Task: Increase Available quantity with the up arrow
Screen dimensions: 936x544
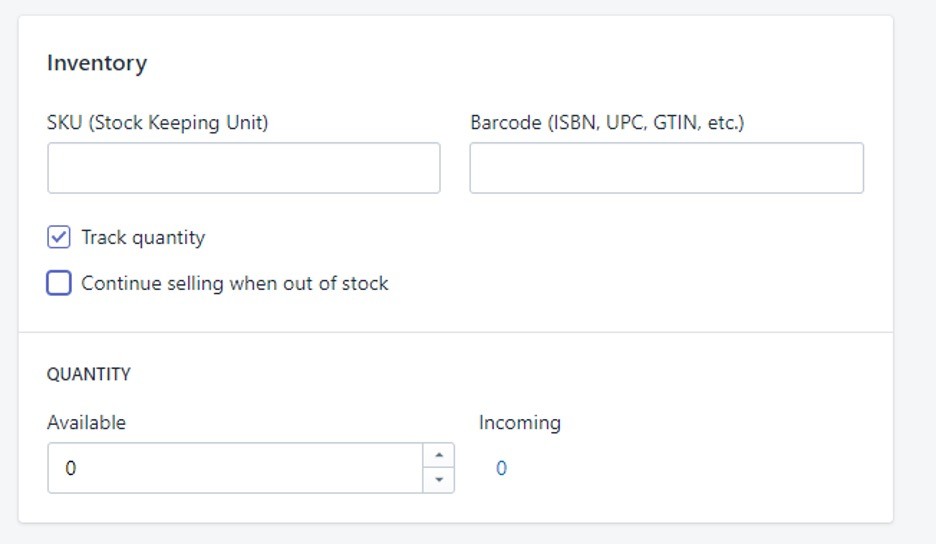Action: point(439,456)
